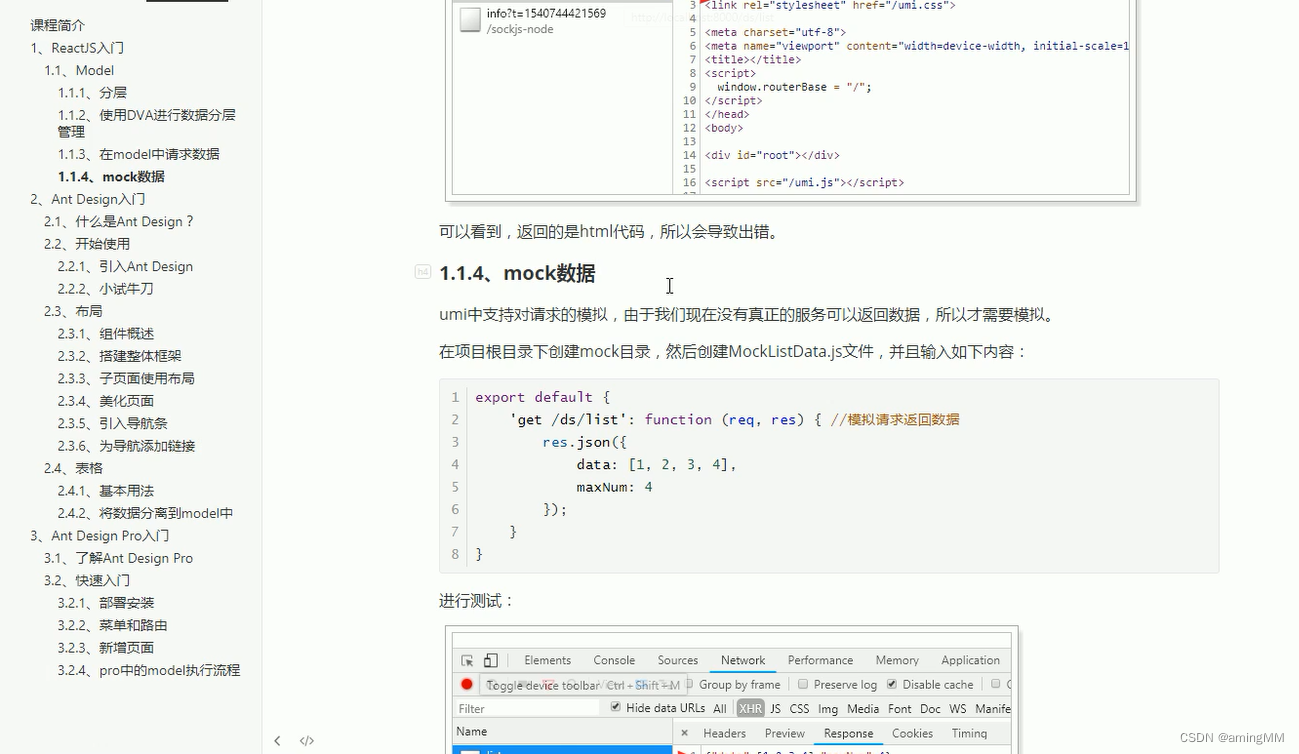Screen dimensions: 1299x754
Task: Click the red record button in Network panel
Action: tap(467, 684)
